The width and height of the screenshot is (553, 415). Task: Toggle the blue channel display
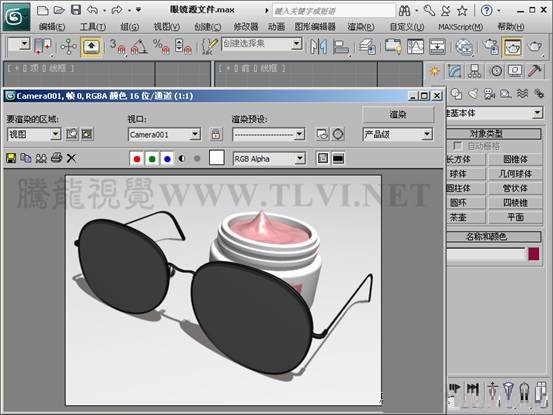coord(168,159)
